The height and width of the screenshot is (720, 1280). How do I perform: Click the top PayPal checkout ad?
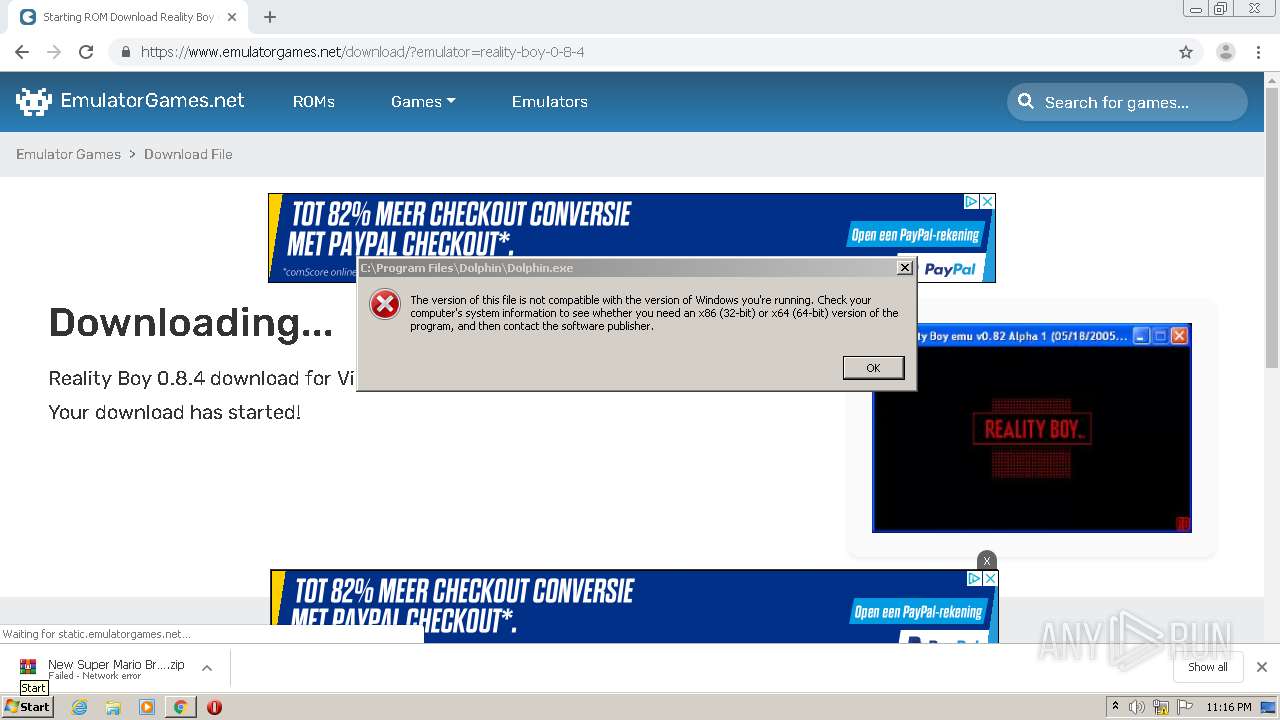(x=632, y=238)
